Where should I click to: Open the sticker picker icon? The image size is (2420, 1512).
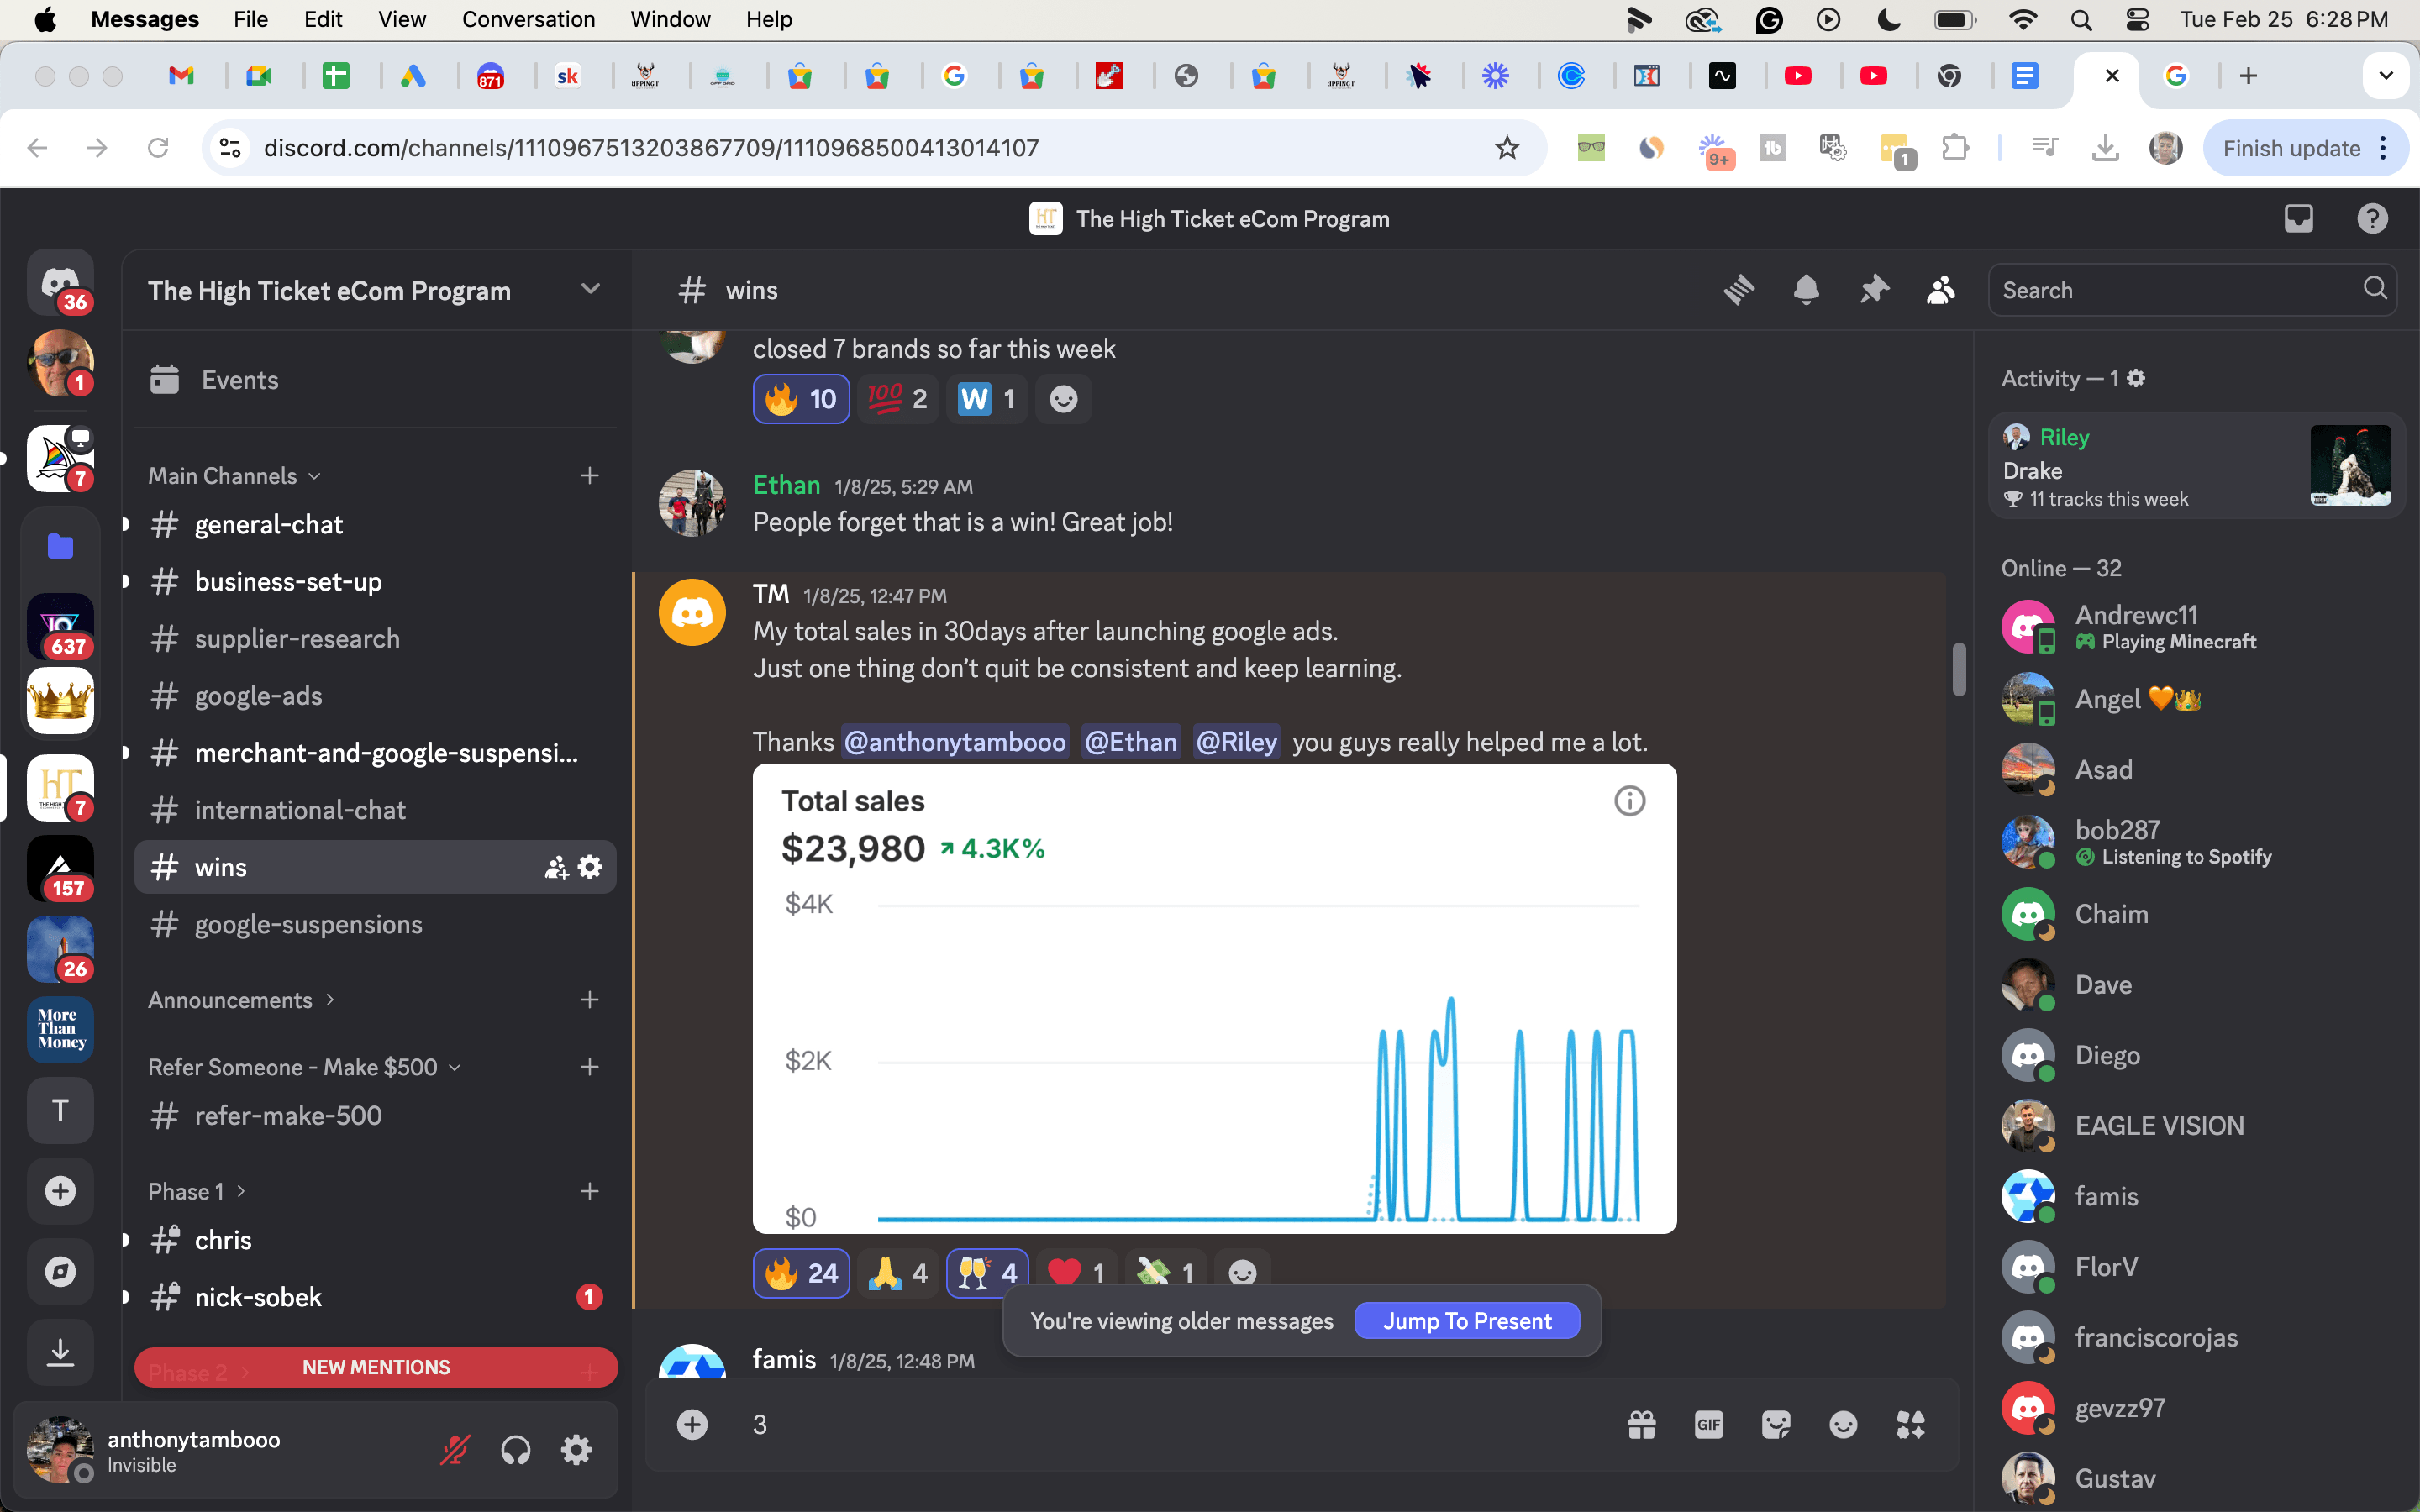pyautogui.click(x=1776, y=1424)
